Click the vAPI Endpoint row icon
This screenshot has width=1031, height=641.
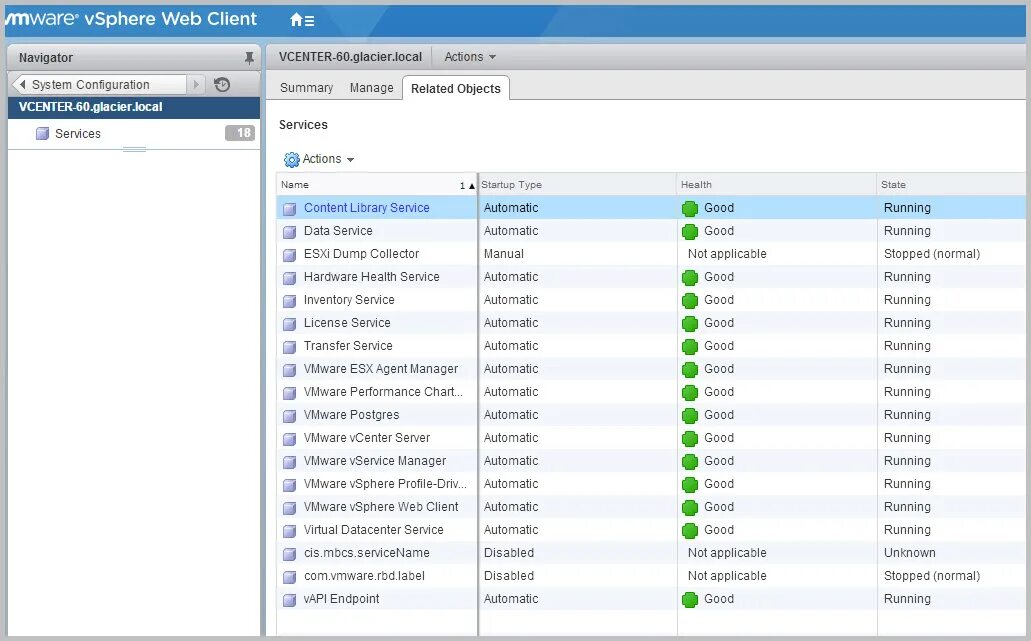pyautogui.click(x=289, y=600)
